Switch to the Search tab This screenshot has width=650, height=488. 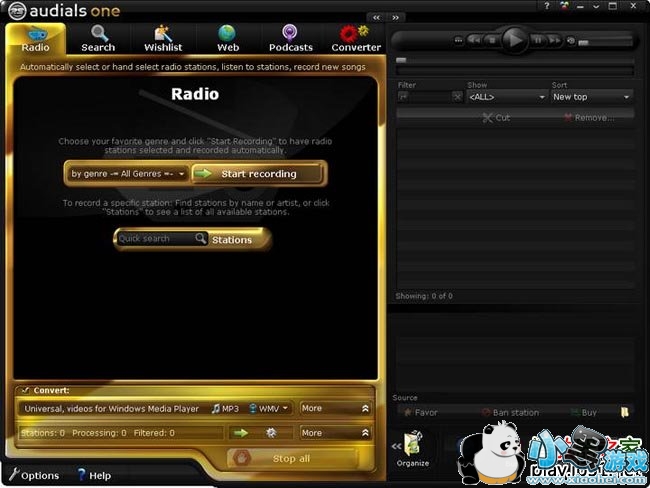pos(98,39)
